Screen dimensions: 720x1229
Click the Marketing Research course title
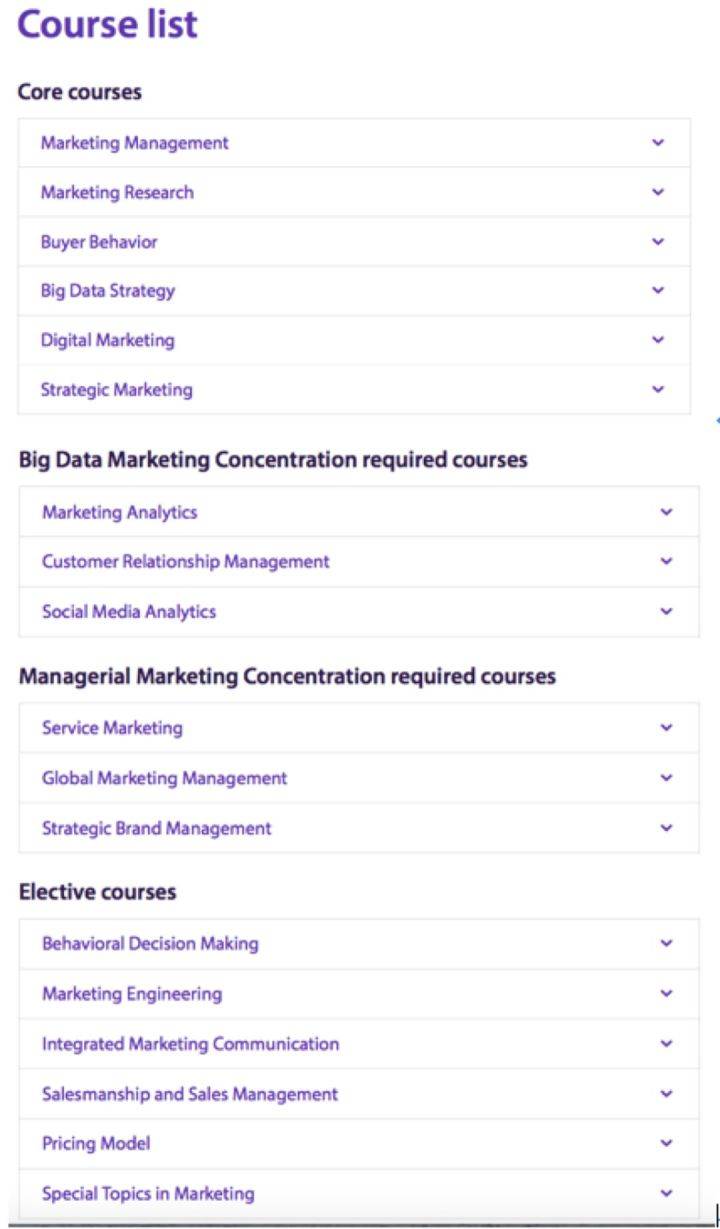[x=118, y=192]
